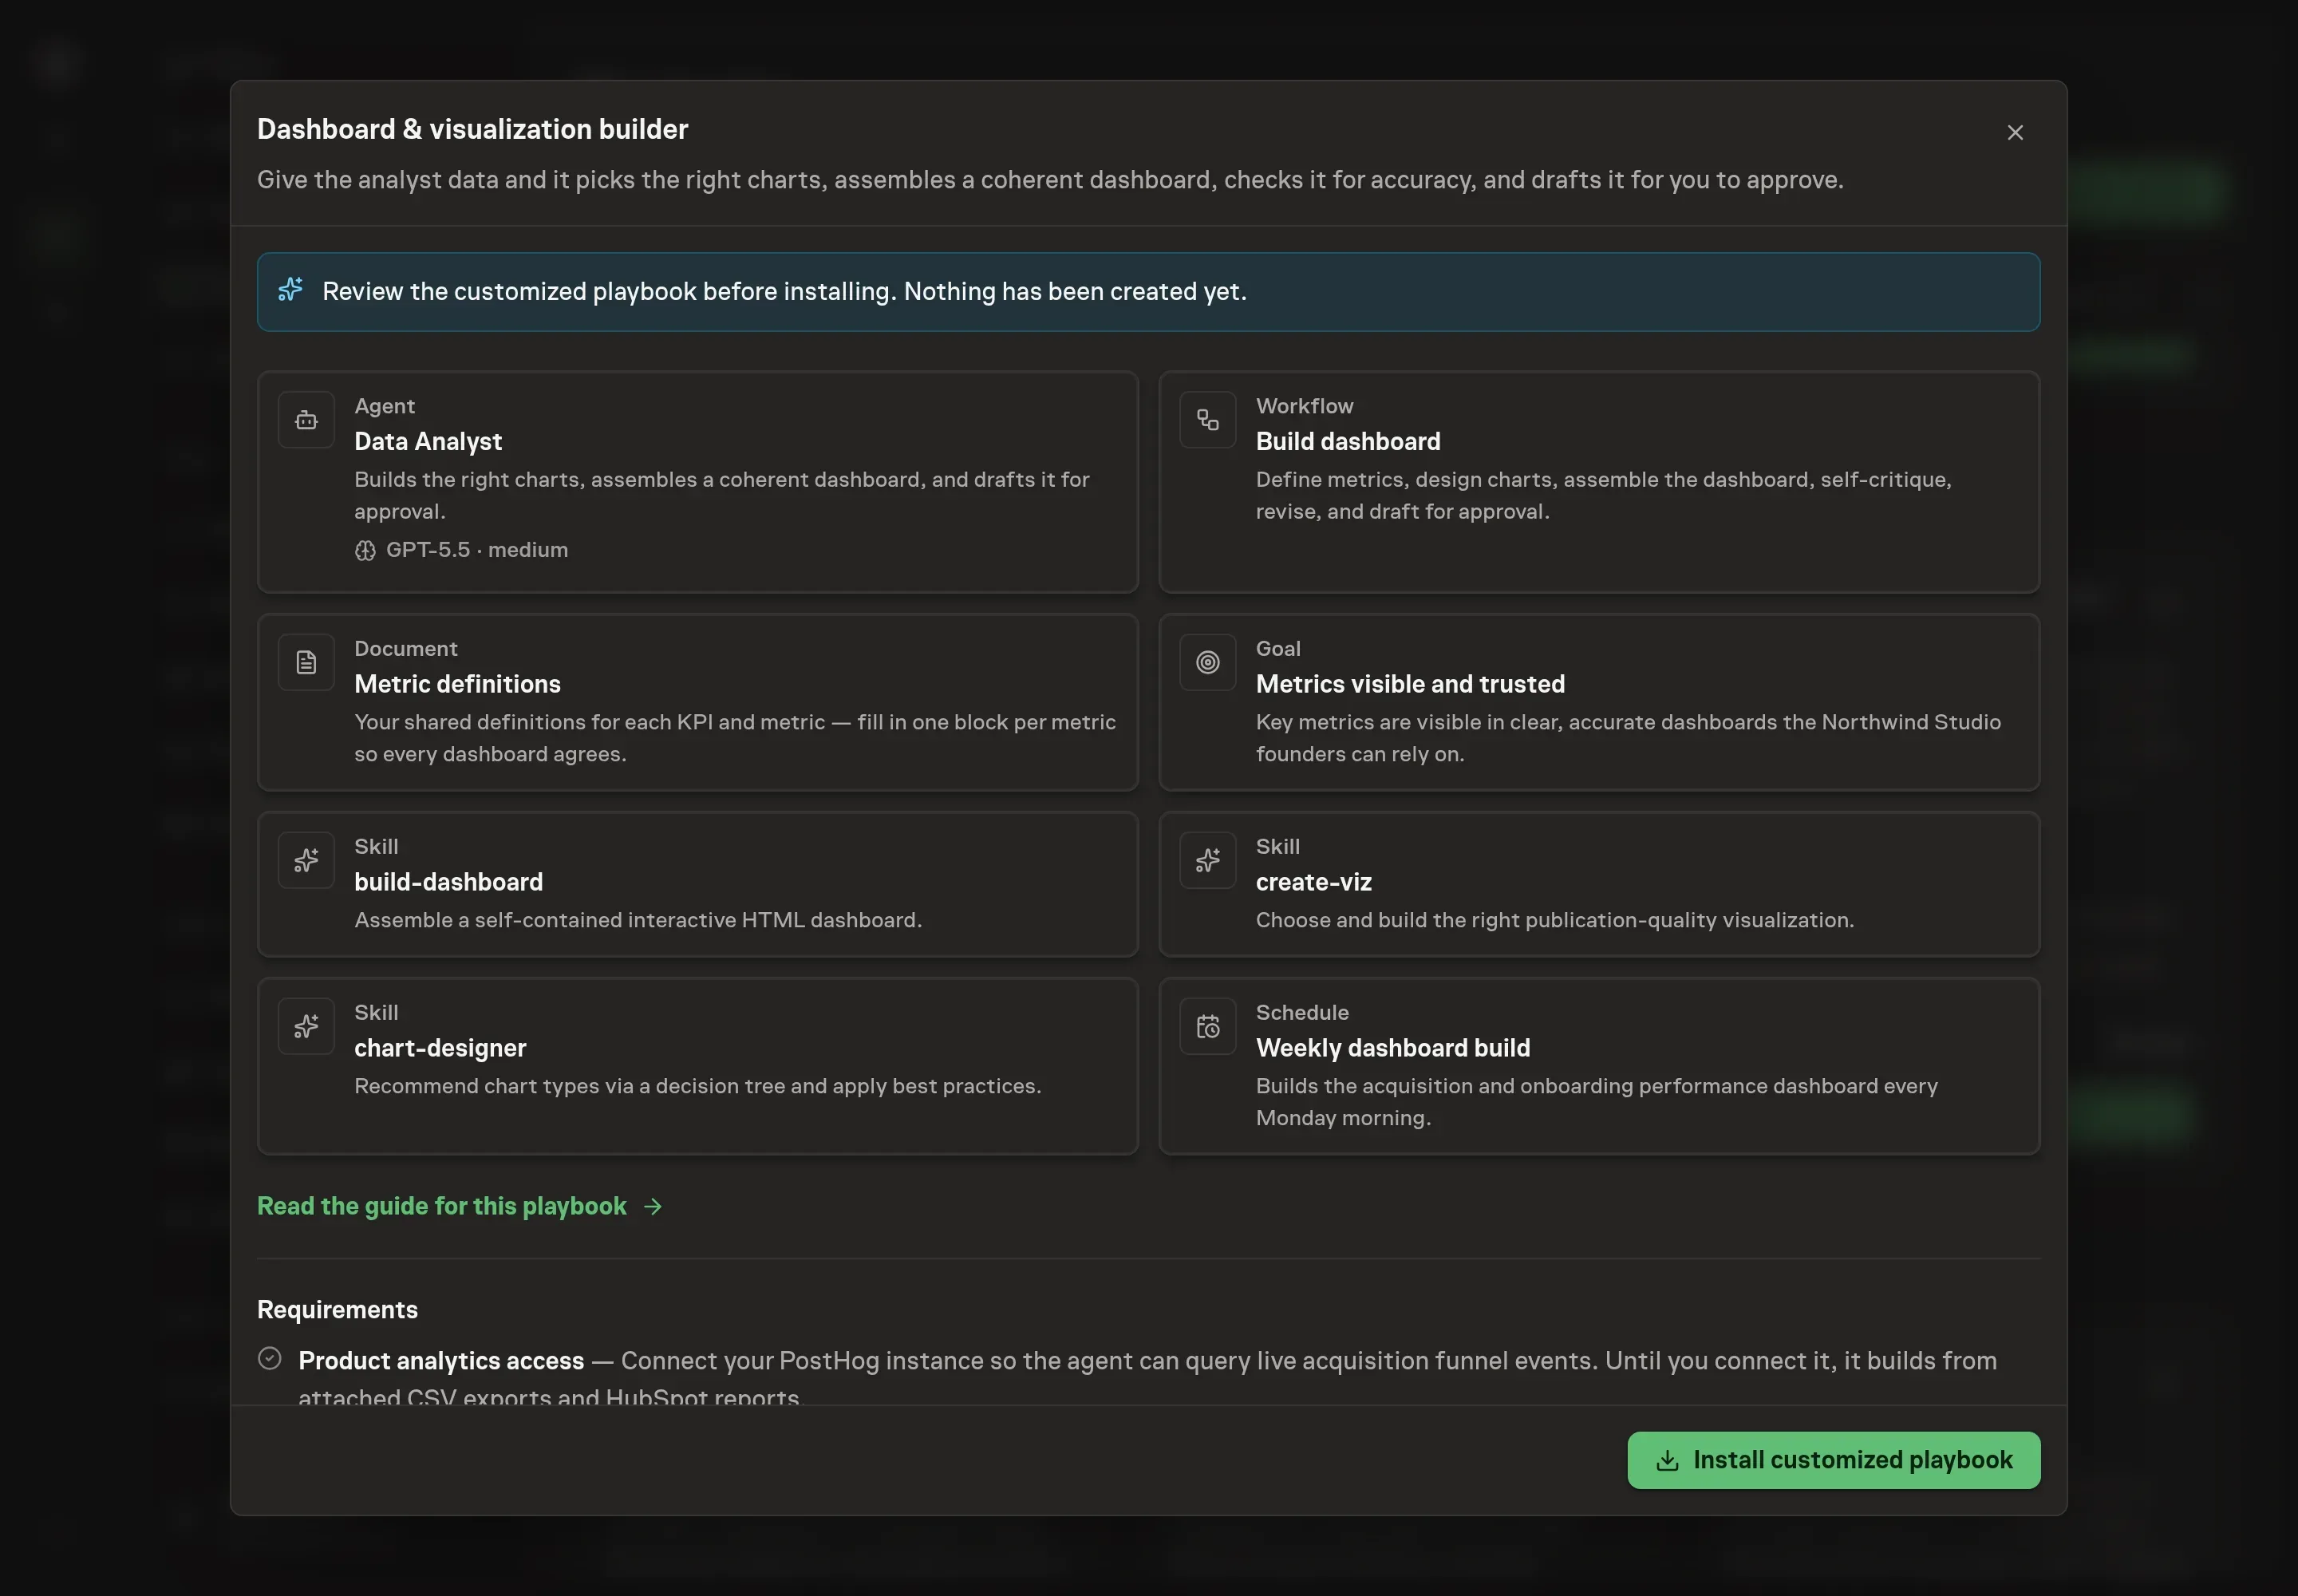Select the create-viz skill title
Viewport: 2298px width, 1596px height.
[x=1313, y=882]
